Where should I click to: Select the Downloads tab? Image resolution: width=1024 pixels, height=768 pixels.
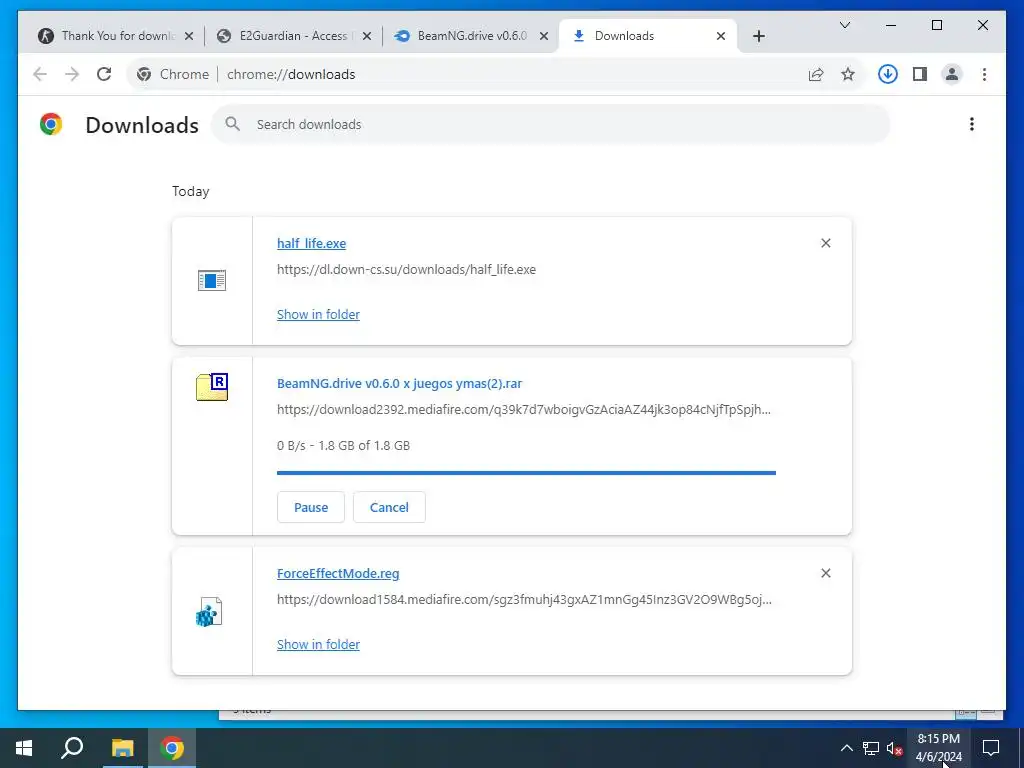tap(648, 36)
